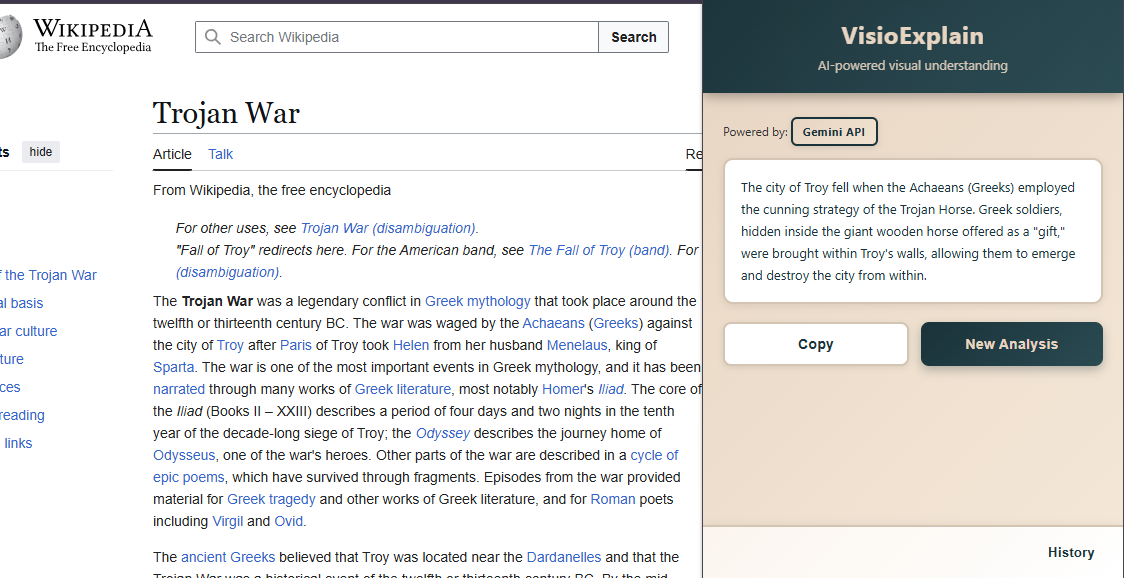This screenshot has height=578, width=1124.
Task: Hide the contents sidebar
Action: (x=41, y=152)
